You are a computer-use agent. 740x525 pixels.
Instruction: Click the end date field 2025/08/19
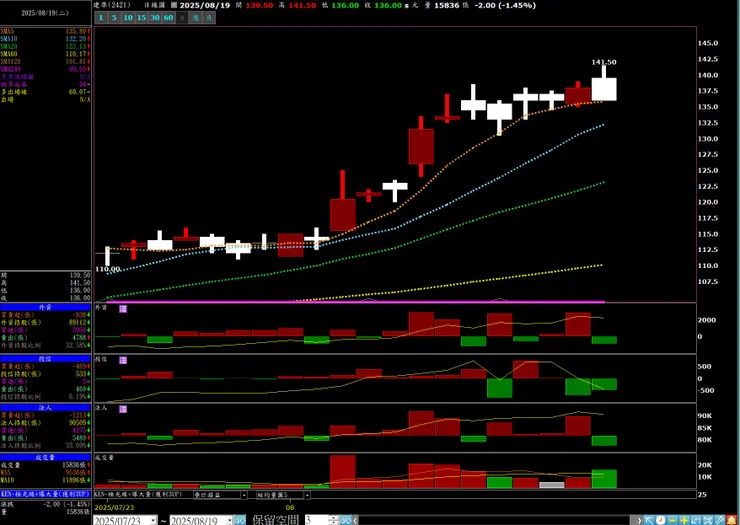[x=198, y=520]
